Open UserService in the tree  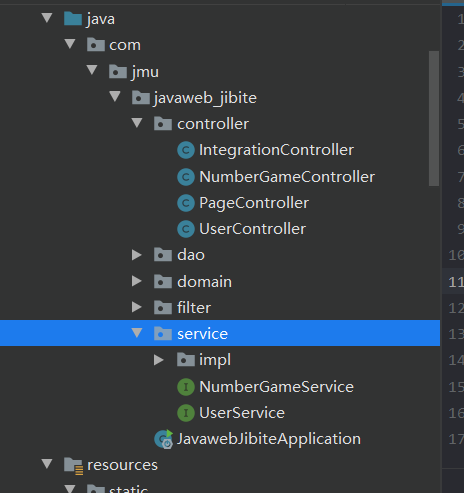click(x=242, y=413)
